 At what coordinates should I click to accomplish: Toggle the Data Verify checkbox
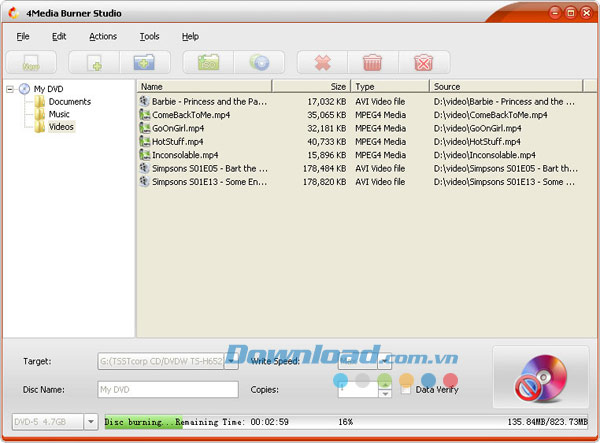(406, 389)
